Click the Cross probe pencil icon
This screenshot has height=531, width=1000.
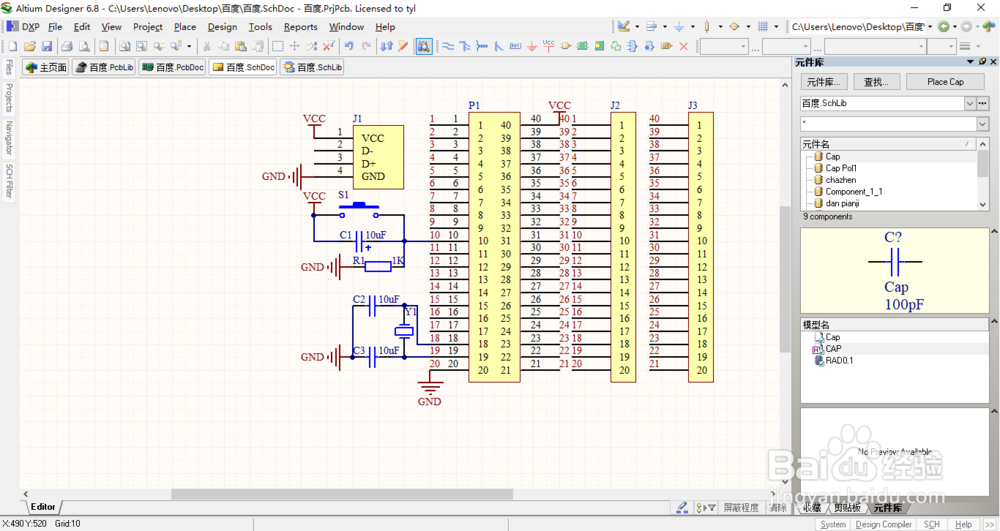point(403,46)
